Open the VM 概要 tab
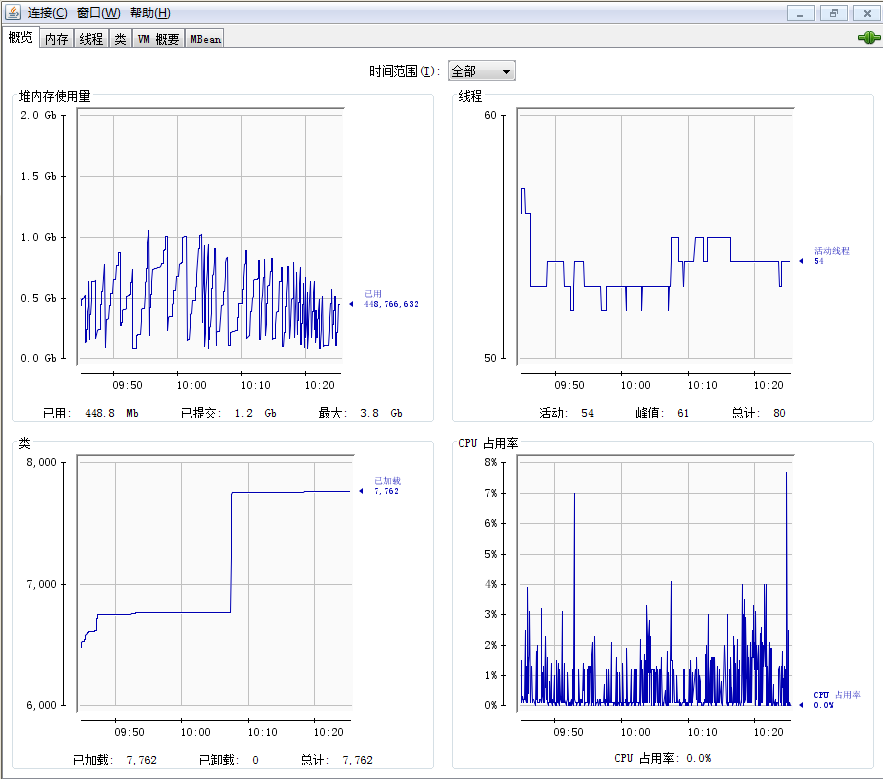 [x=158, y=39]
